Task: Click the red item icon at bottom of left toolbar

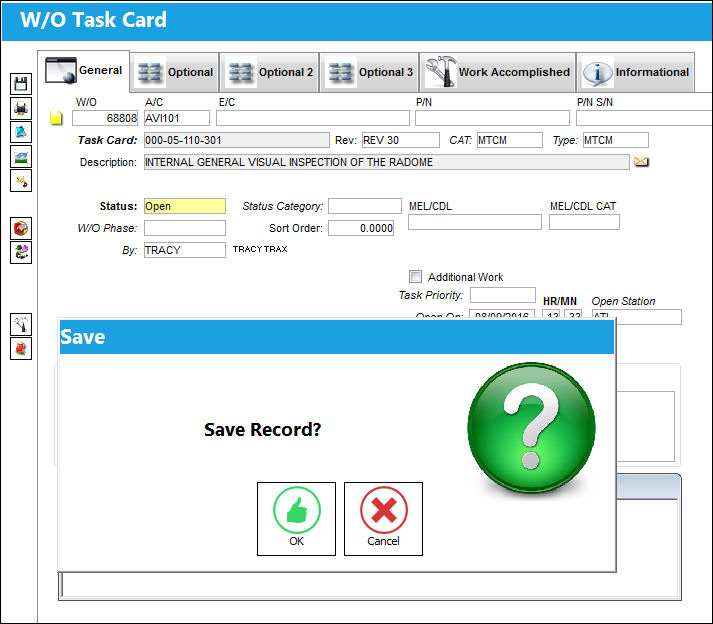Action: [21, 348]
